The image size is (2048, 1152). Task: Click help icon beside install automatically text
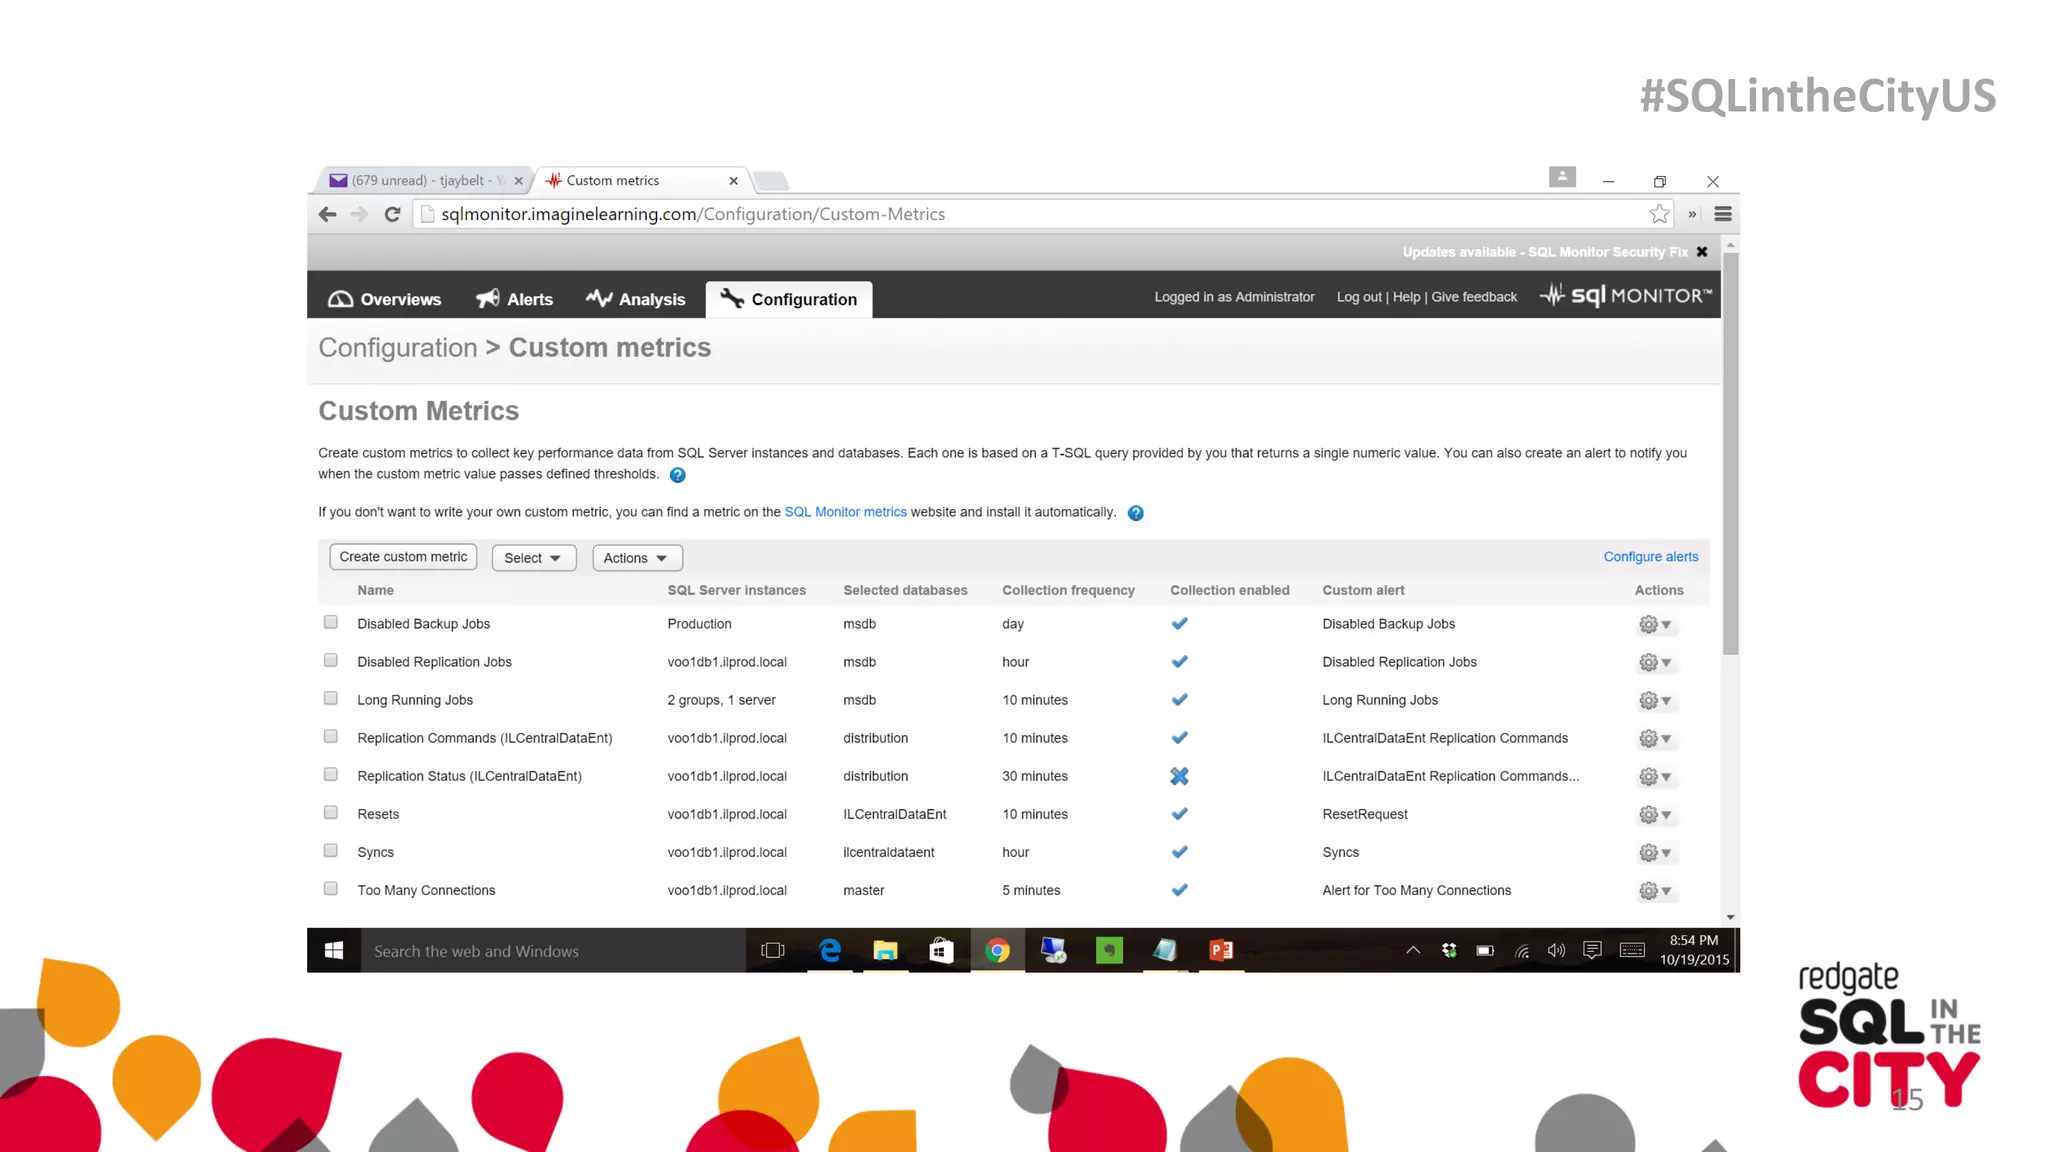pos(1135,513)
